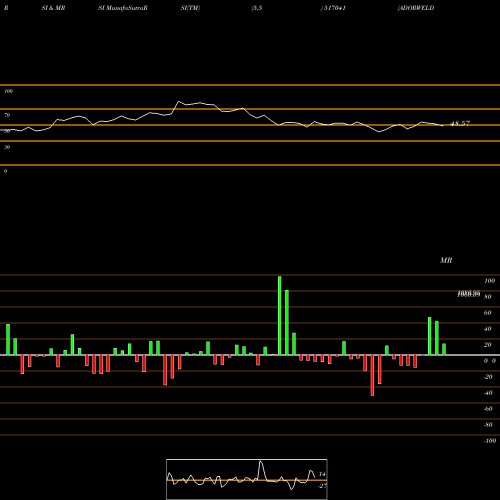Click the '-27' value in mini chart
Image resolution: width=500 pixels, height=500 pixels.
(322, 486)
